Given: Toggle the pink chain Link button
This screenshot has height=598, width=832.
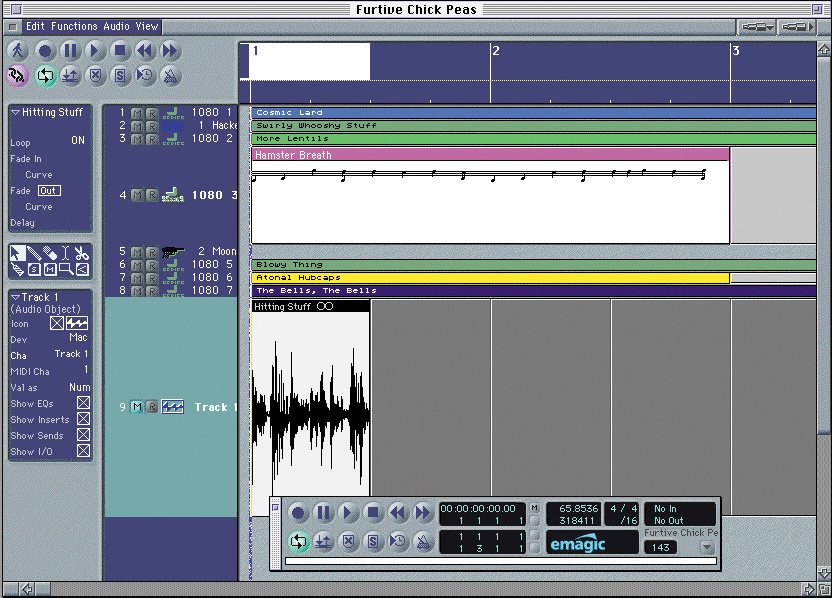Looking at the screenshot, I should point(18,74).
